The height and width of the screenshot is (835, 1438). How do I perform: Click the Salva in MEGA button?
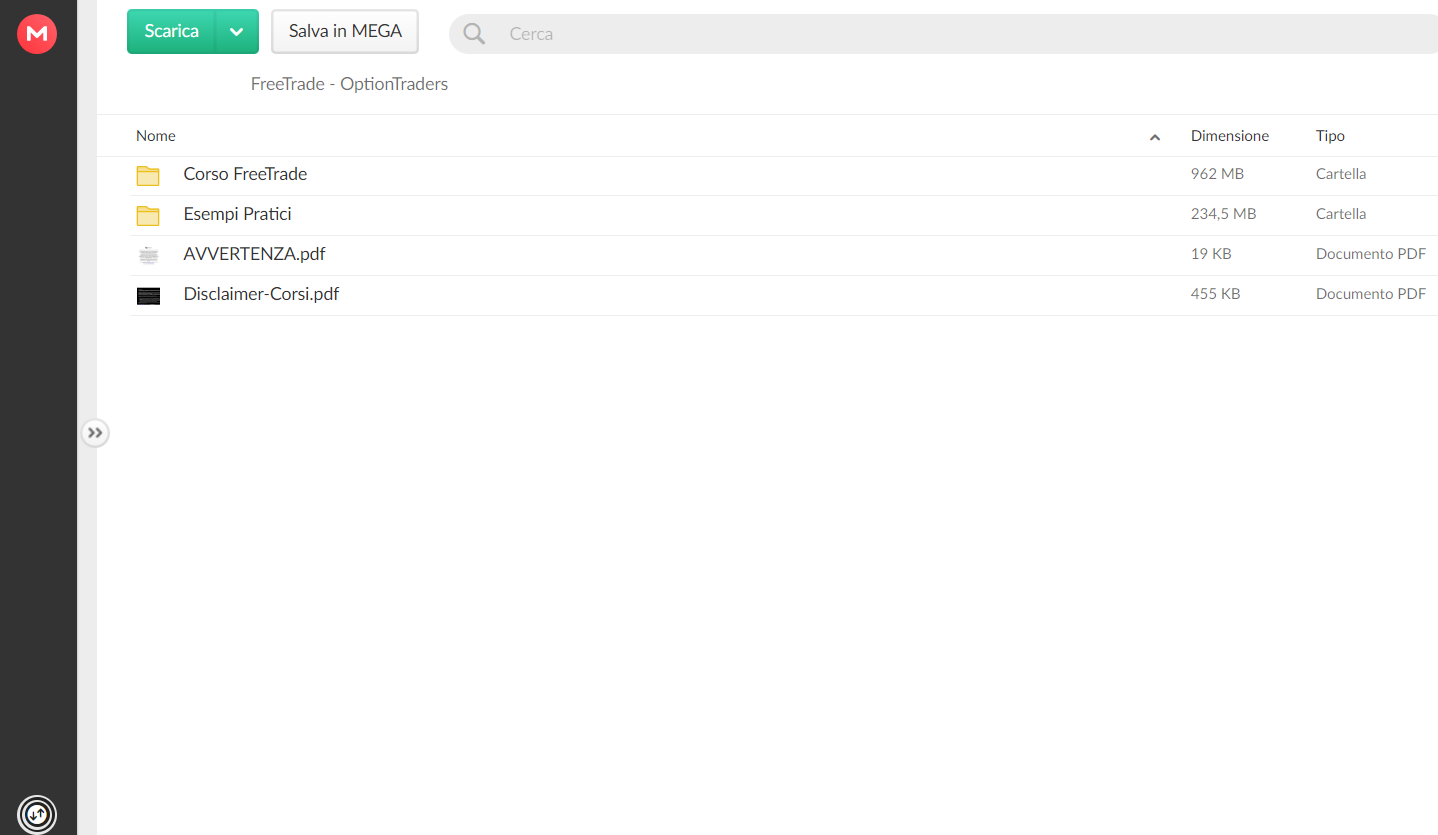click(345, 31)
